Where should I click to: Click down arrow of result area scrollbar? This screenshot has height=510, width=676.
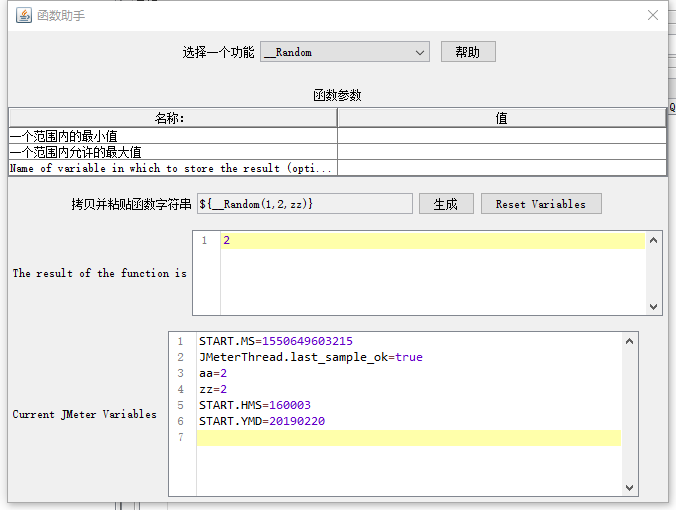[654, 307]
